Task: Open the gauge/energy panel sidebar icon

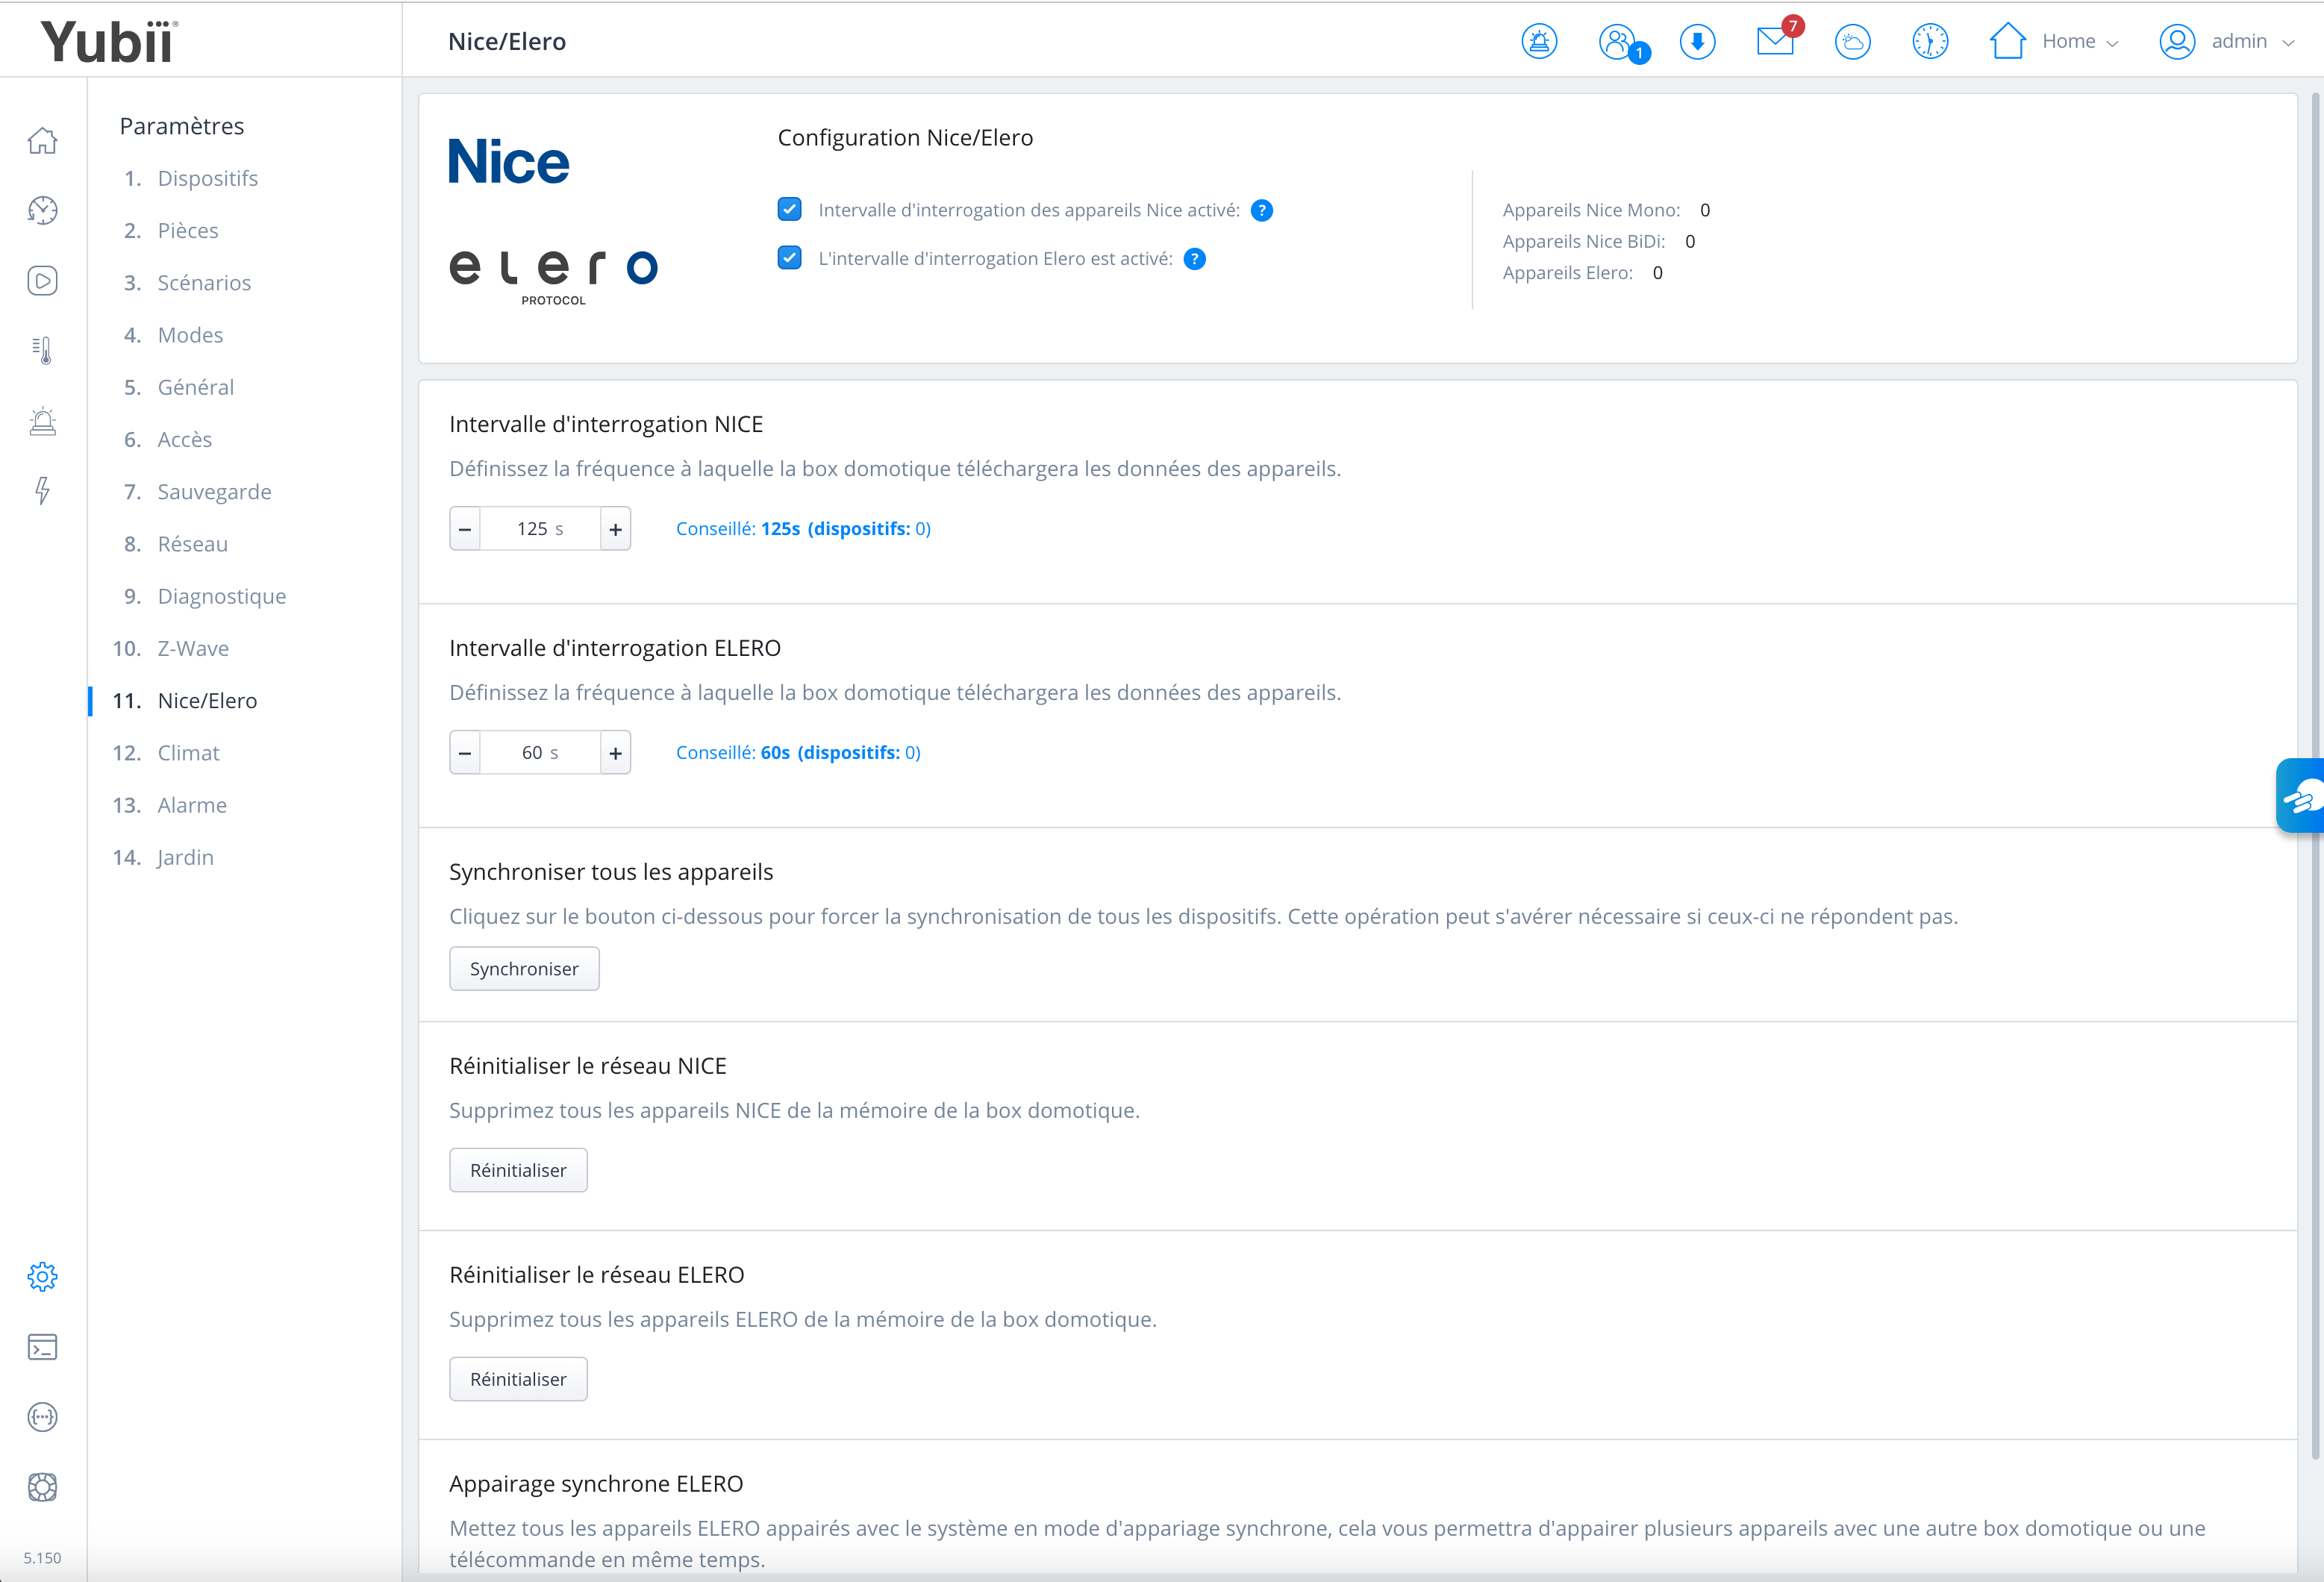Action: (x=42, y=210)
